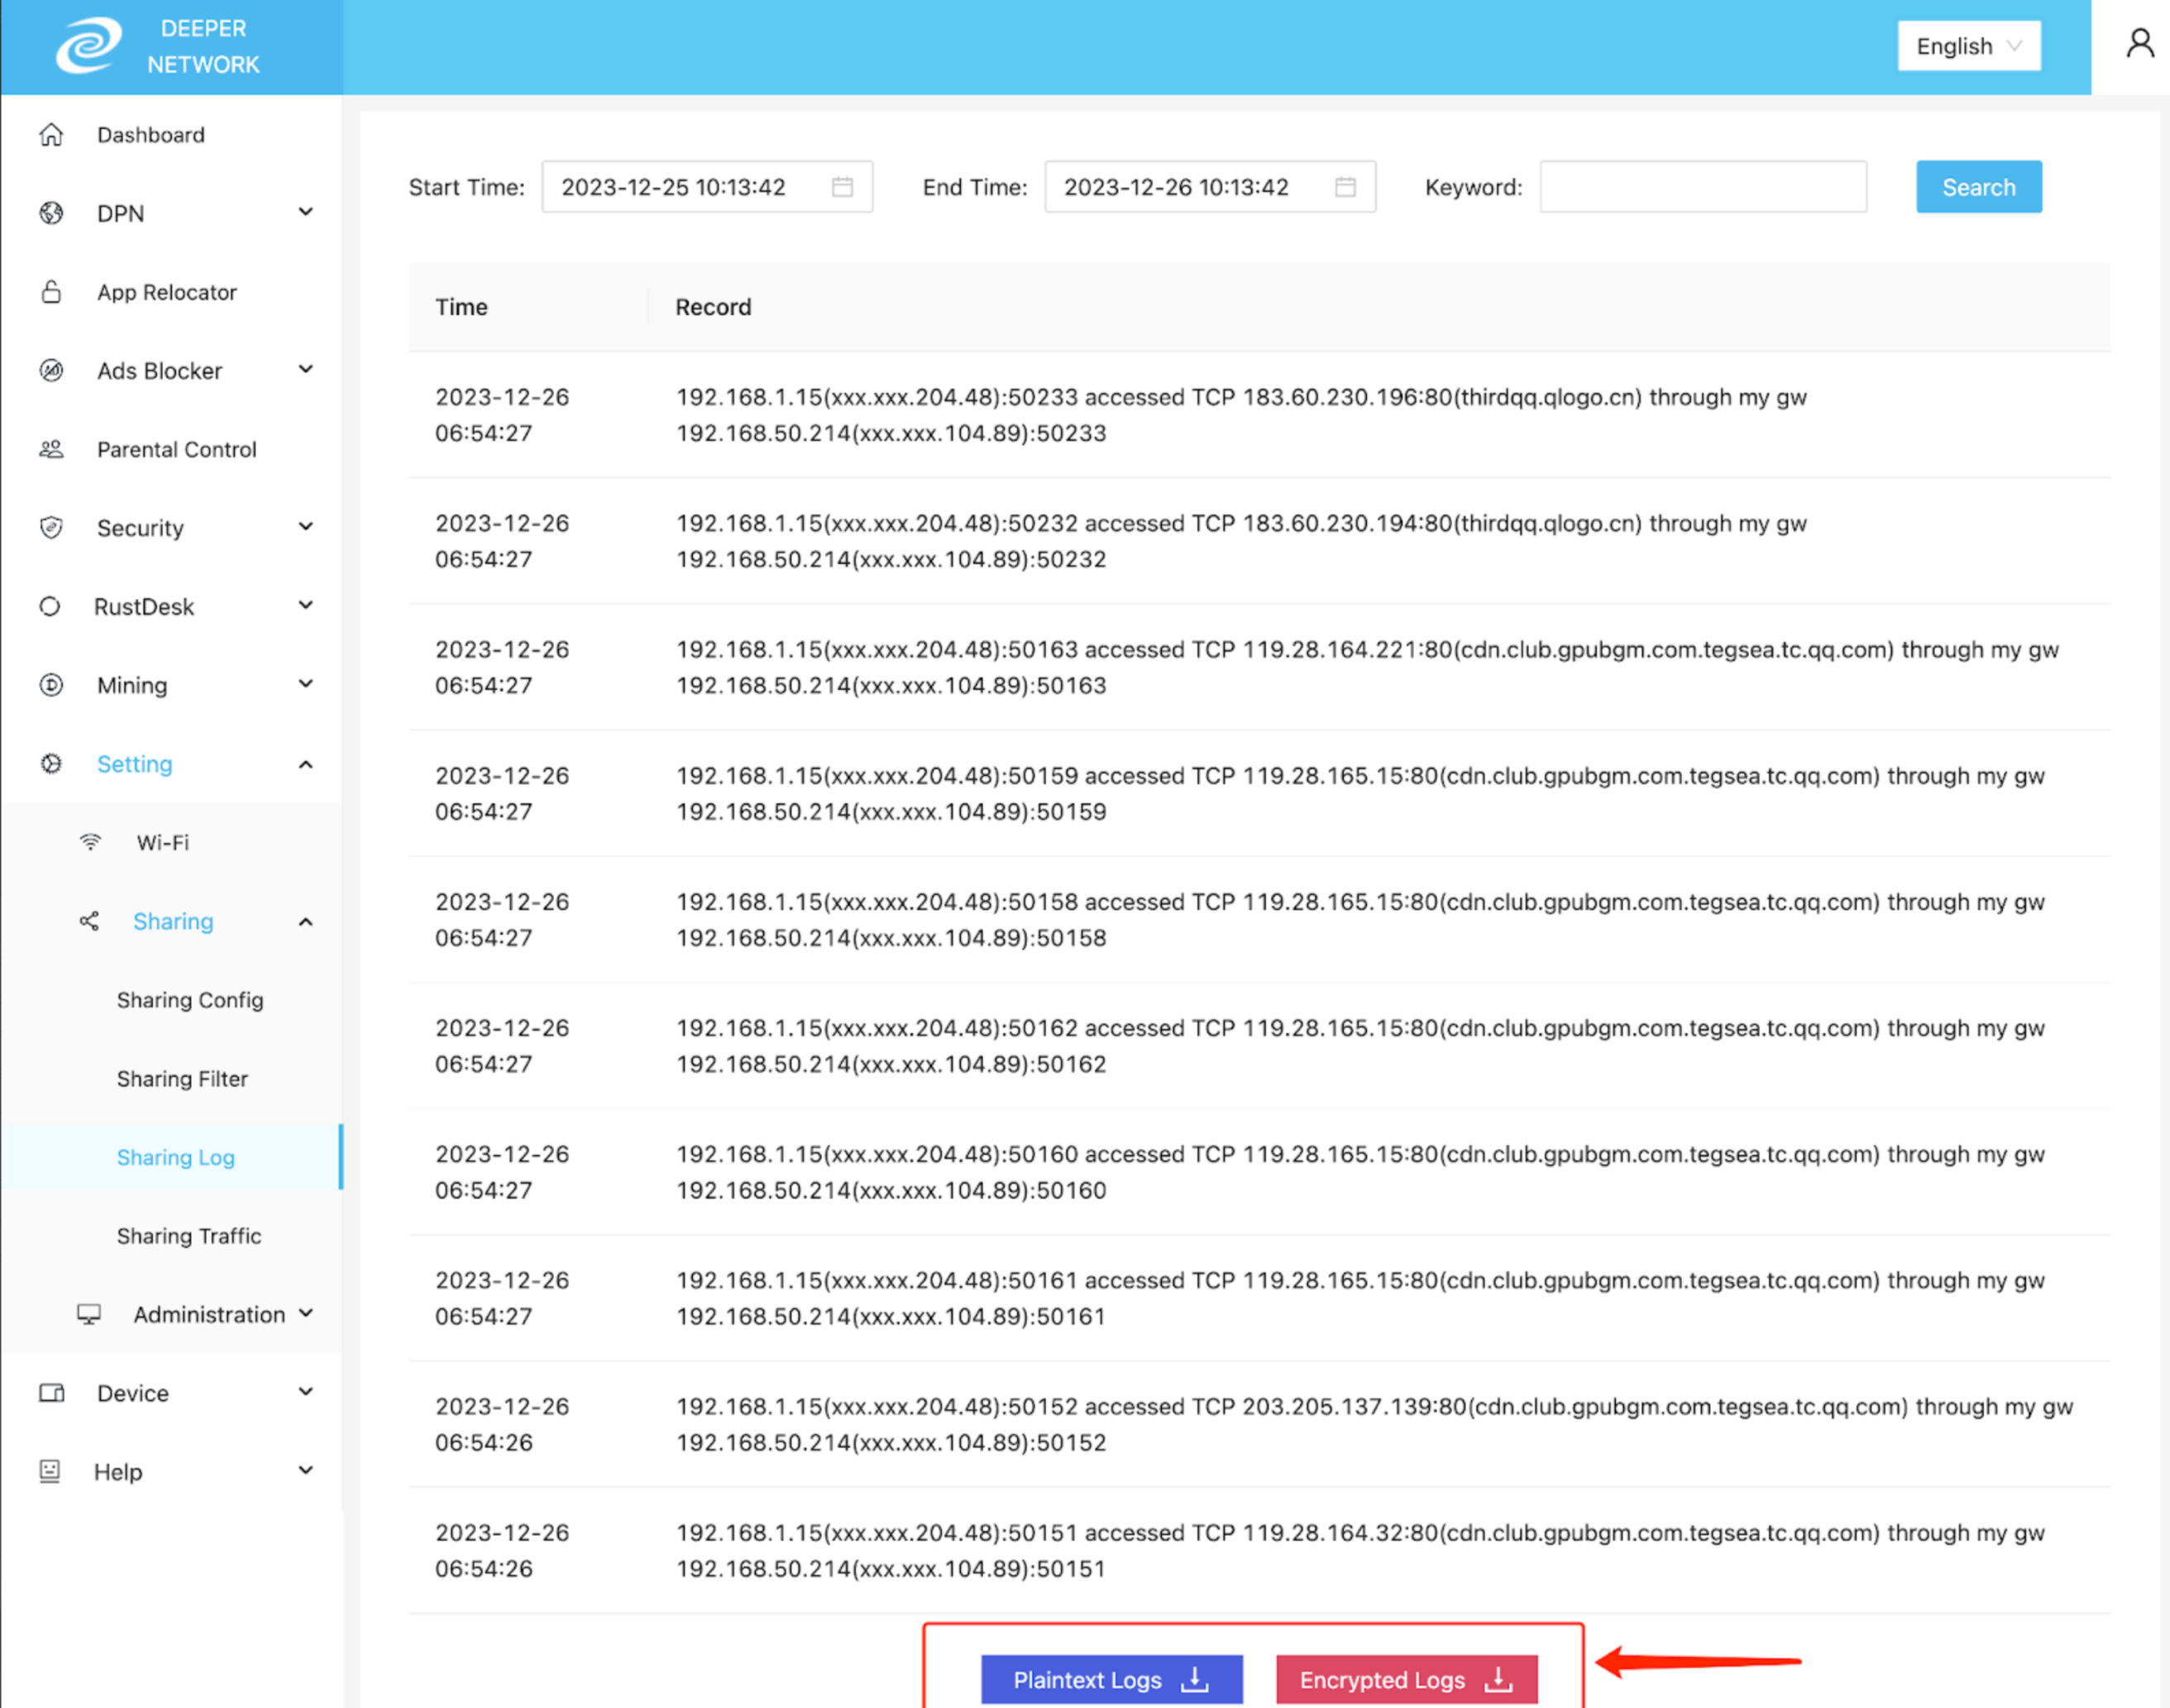Select record ending with port 50232
The image size is (2170, 1708).
[x=1259, y=541]
